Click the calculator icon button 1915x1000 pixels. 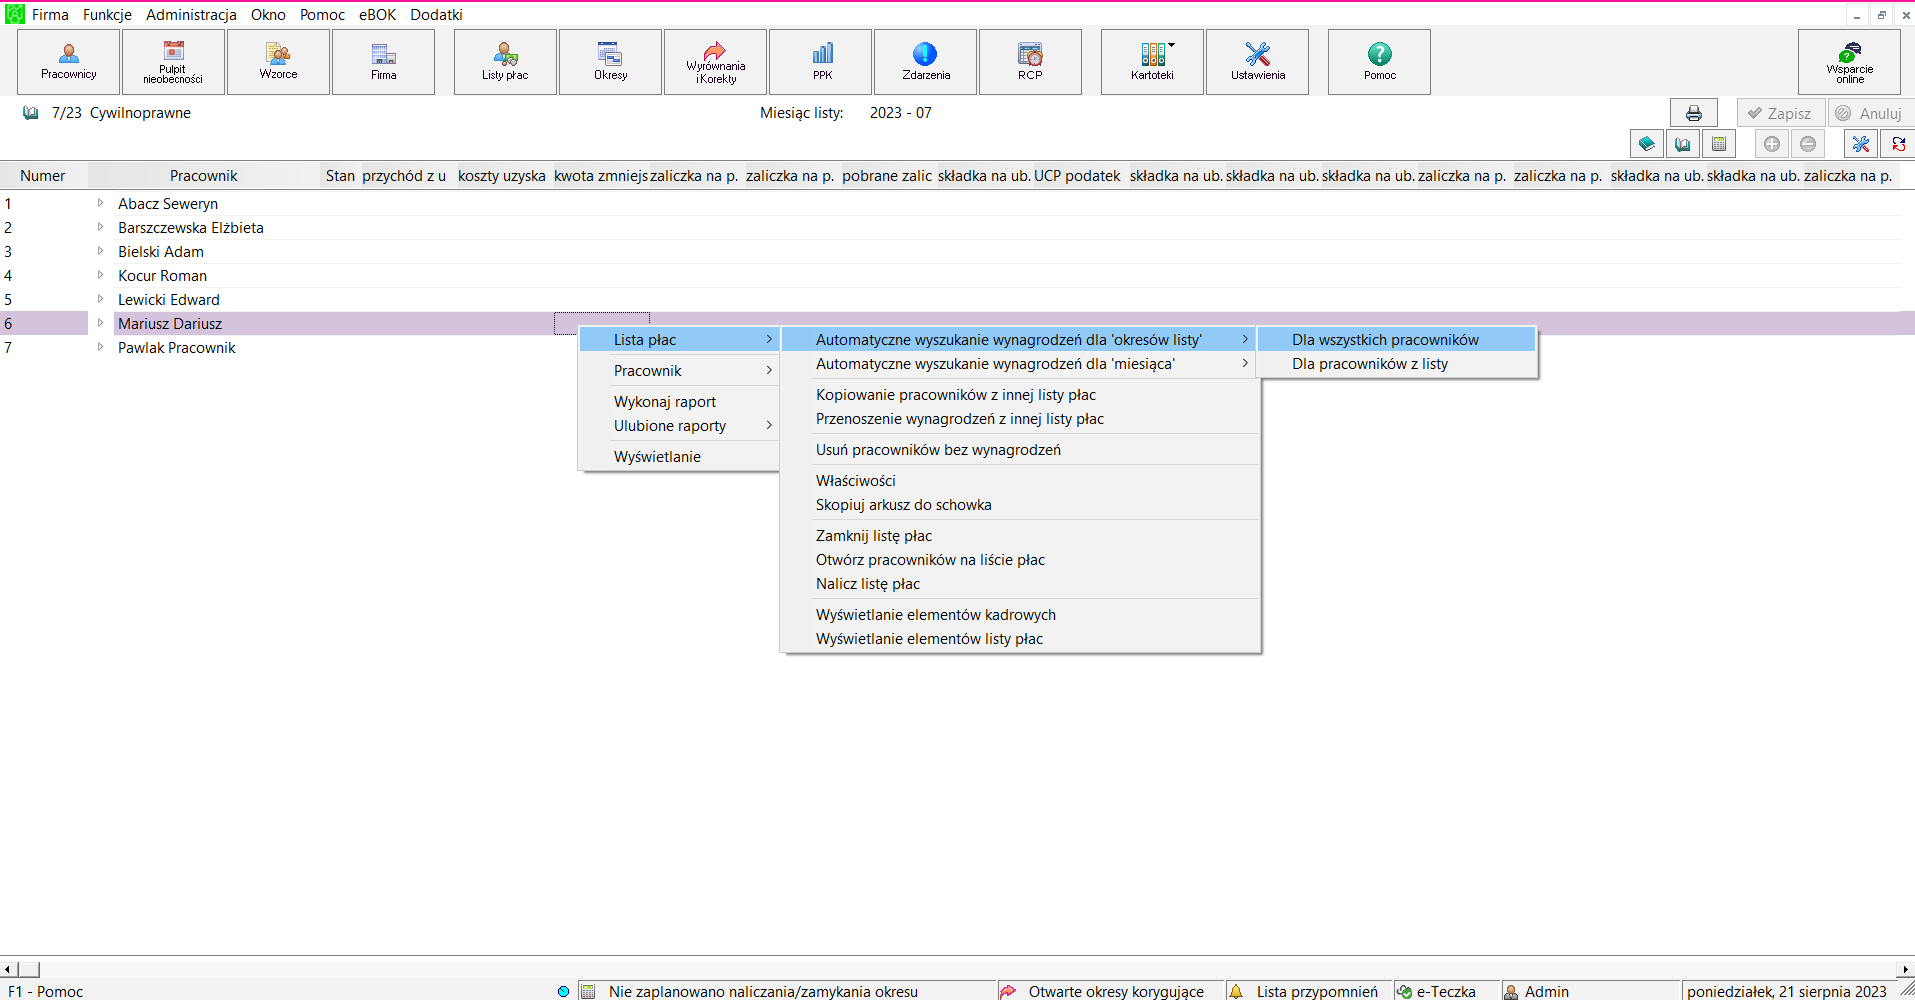click(x=1719, y=144)
